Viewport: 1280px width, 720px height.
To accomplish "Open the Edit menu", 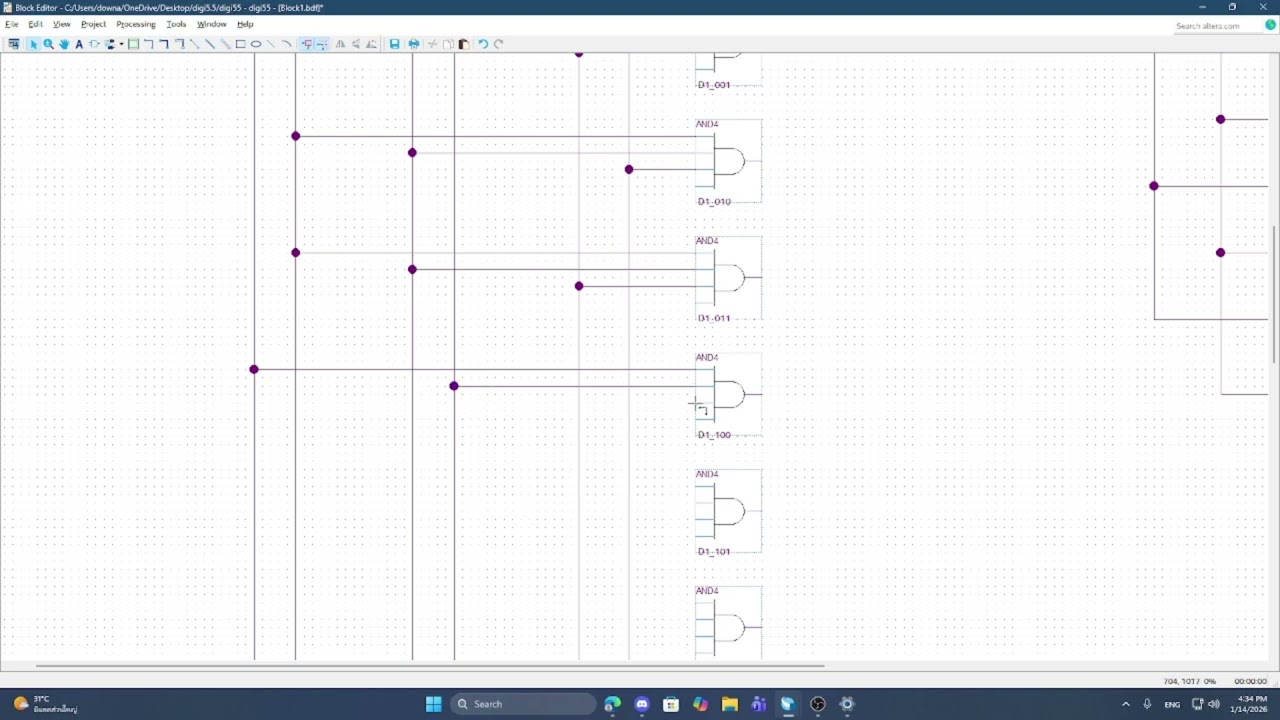I will (x=35, y=24).
